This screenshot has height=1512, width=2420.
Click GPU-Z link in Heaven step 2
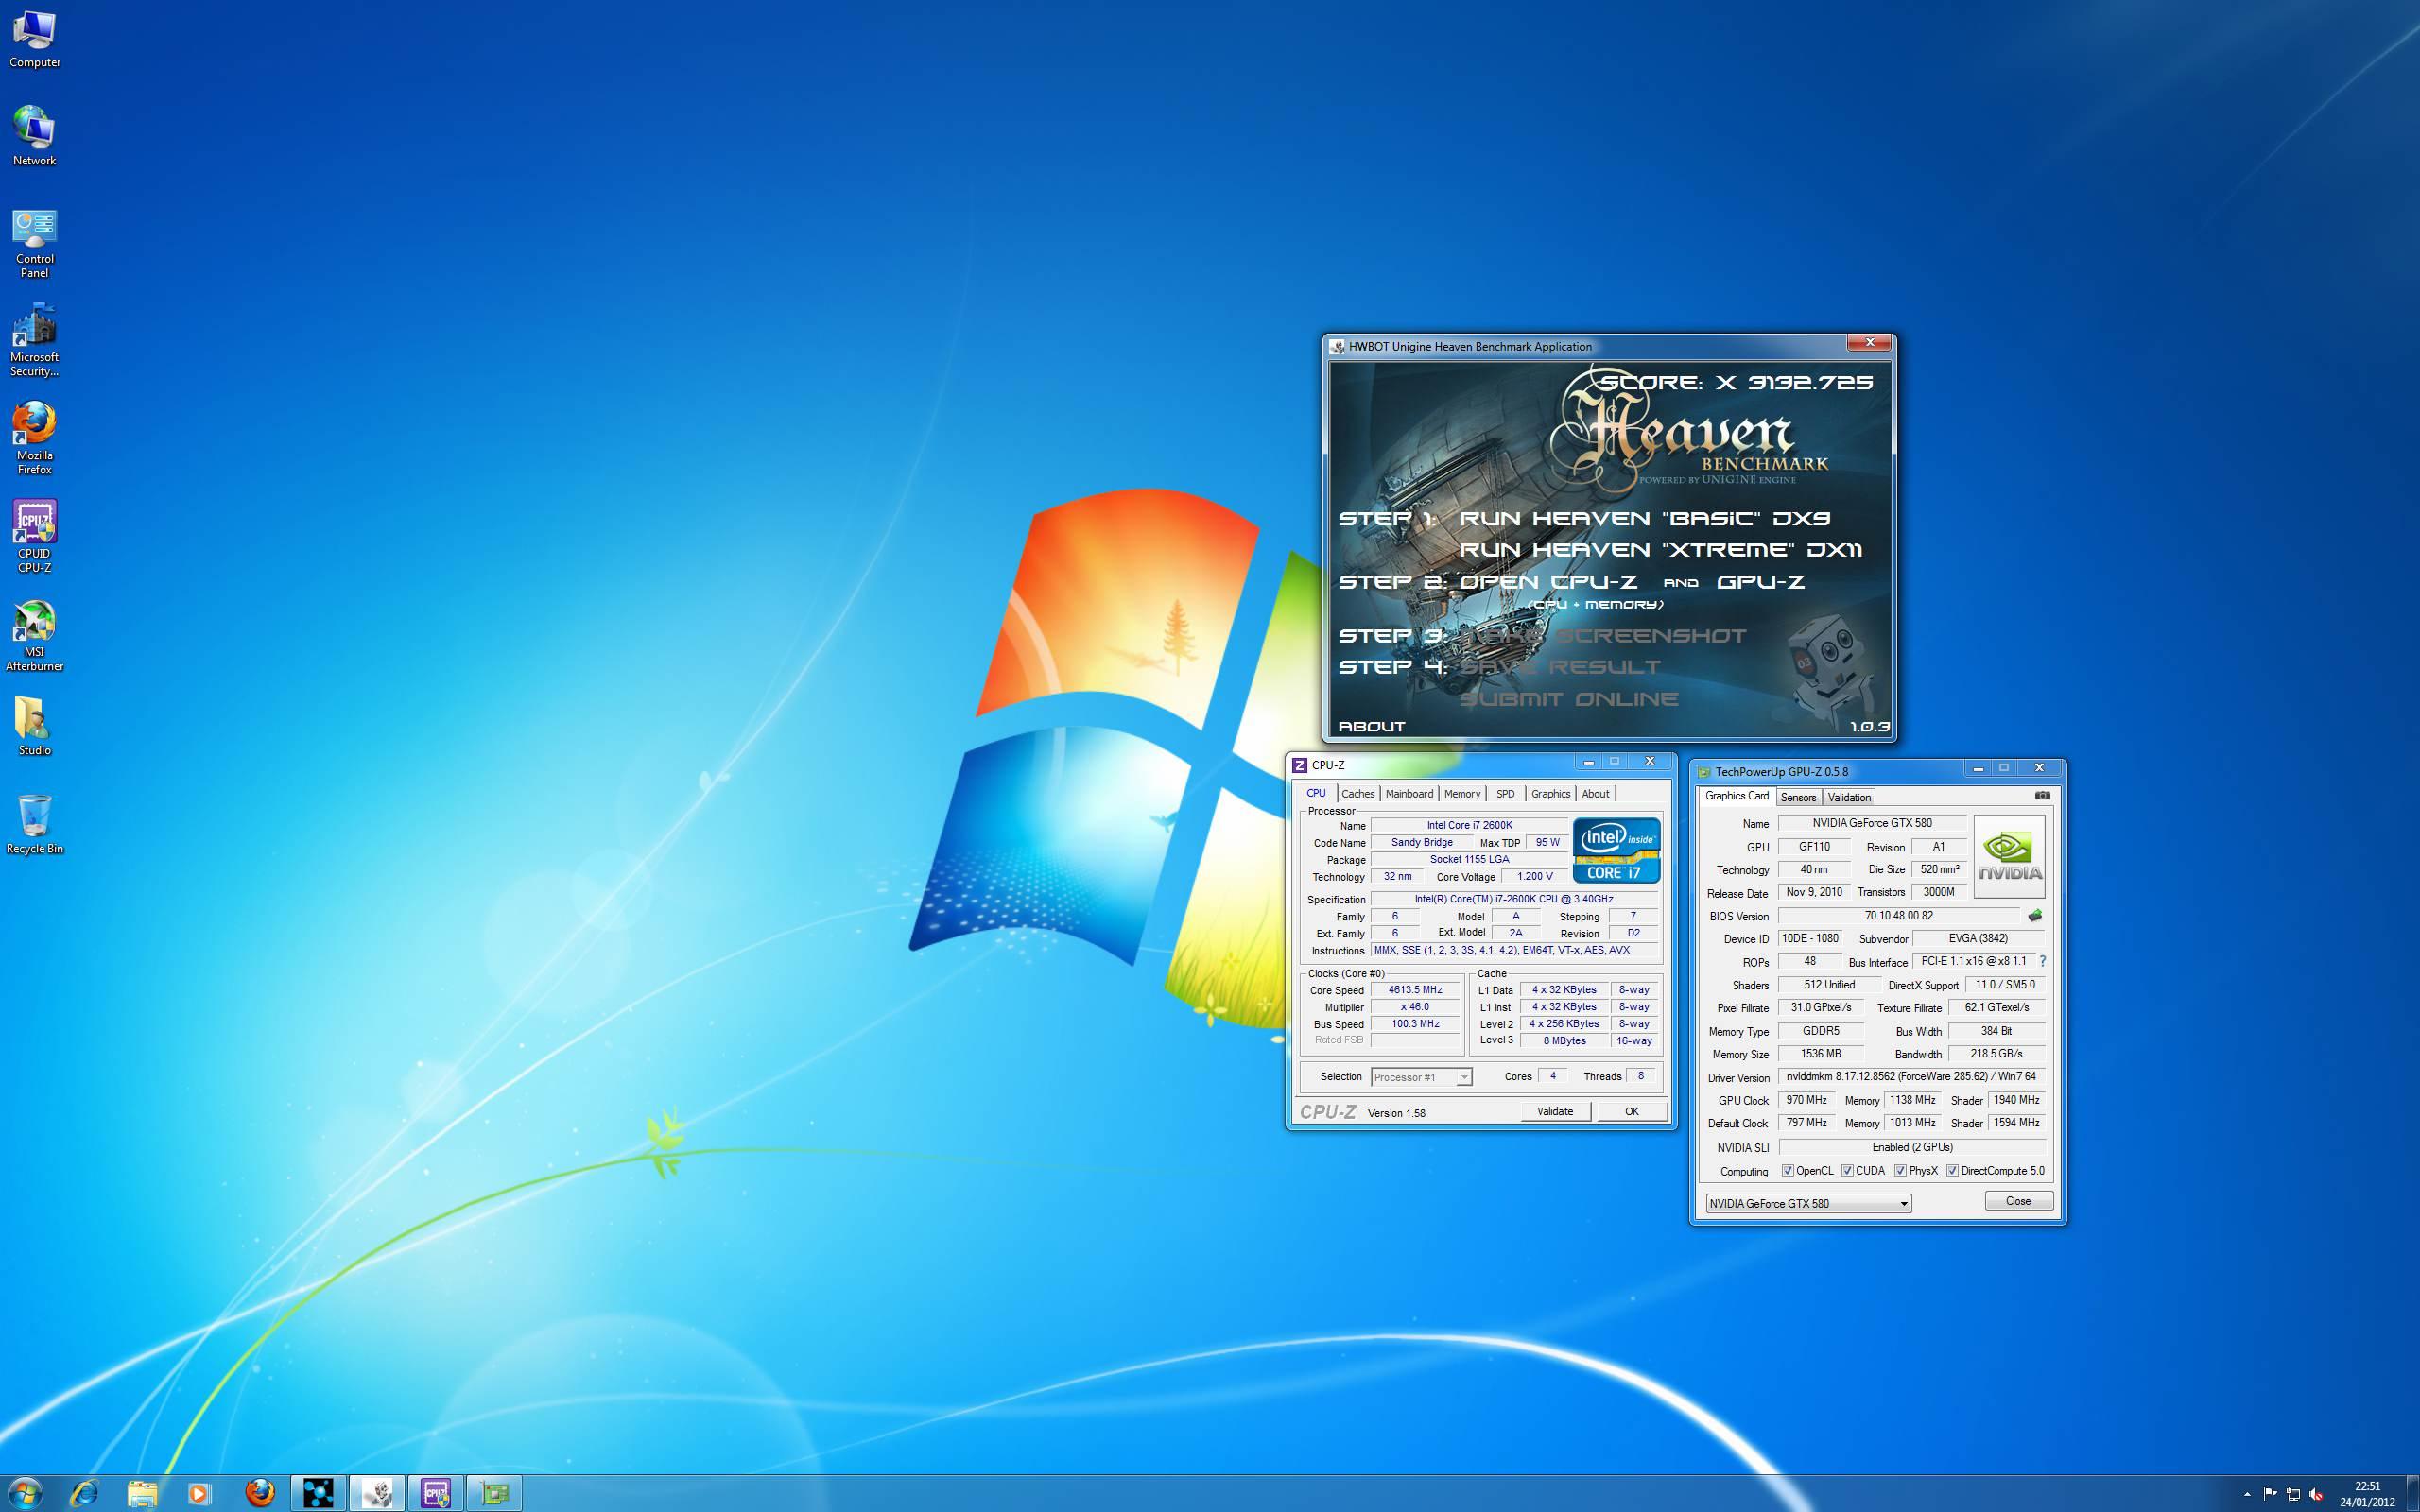[x=1761, y=581]
